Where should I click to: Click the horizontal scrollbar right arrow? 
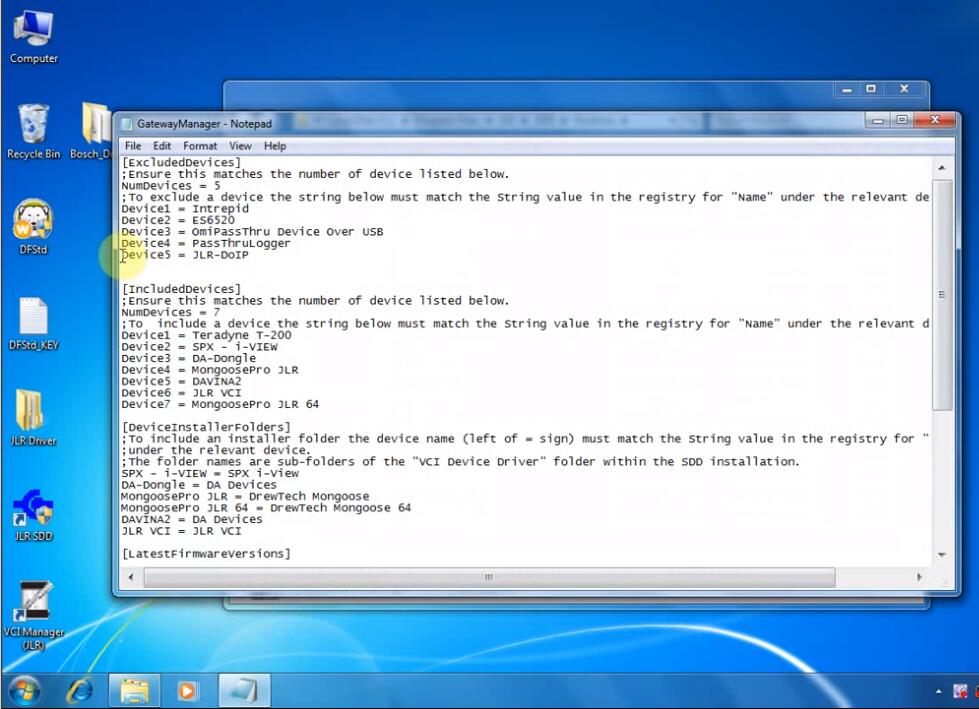tap(919, 577)
